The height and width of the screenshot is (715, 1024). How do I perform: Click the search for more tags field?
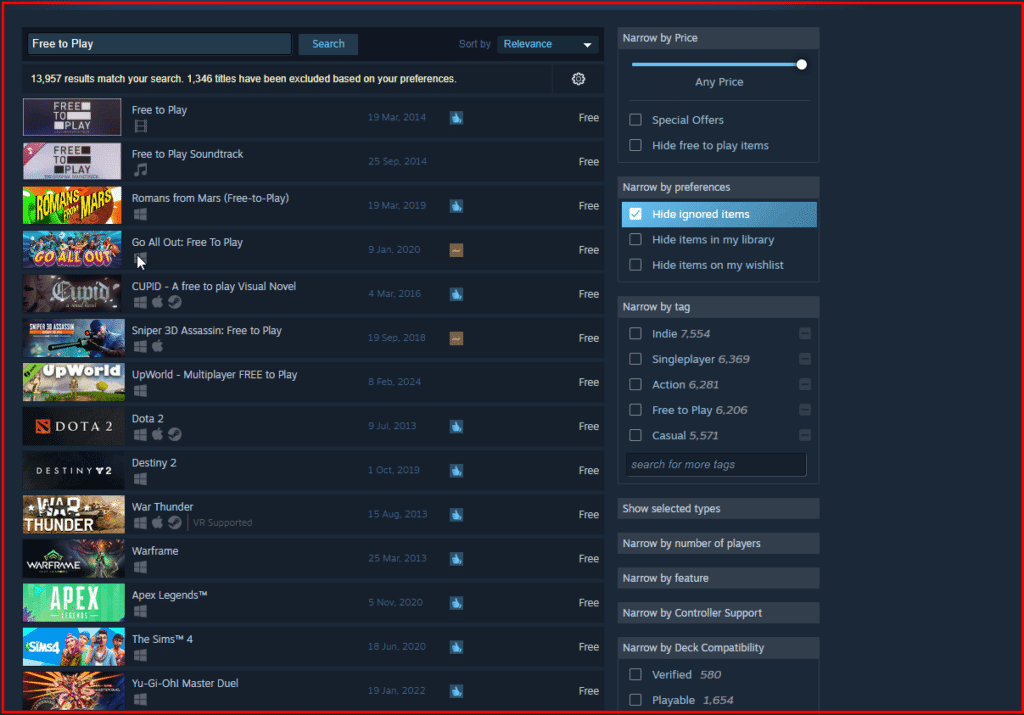click(x=715, y=464)
